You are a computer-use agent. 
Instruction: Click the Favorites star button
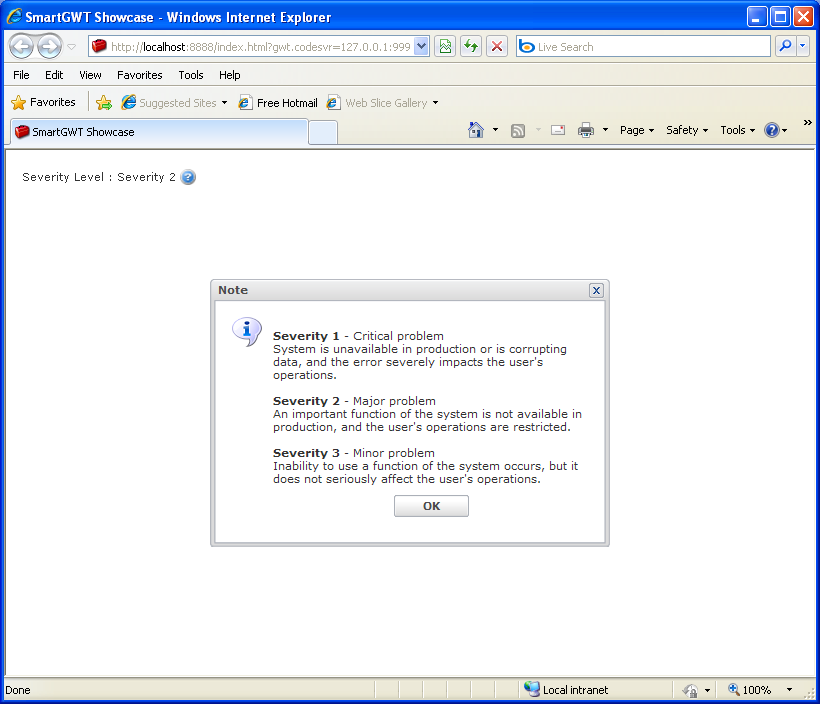pyautogui.click(x=43, y=102)
